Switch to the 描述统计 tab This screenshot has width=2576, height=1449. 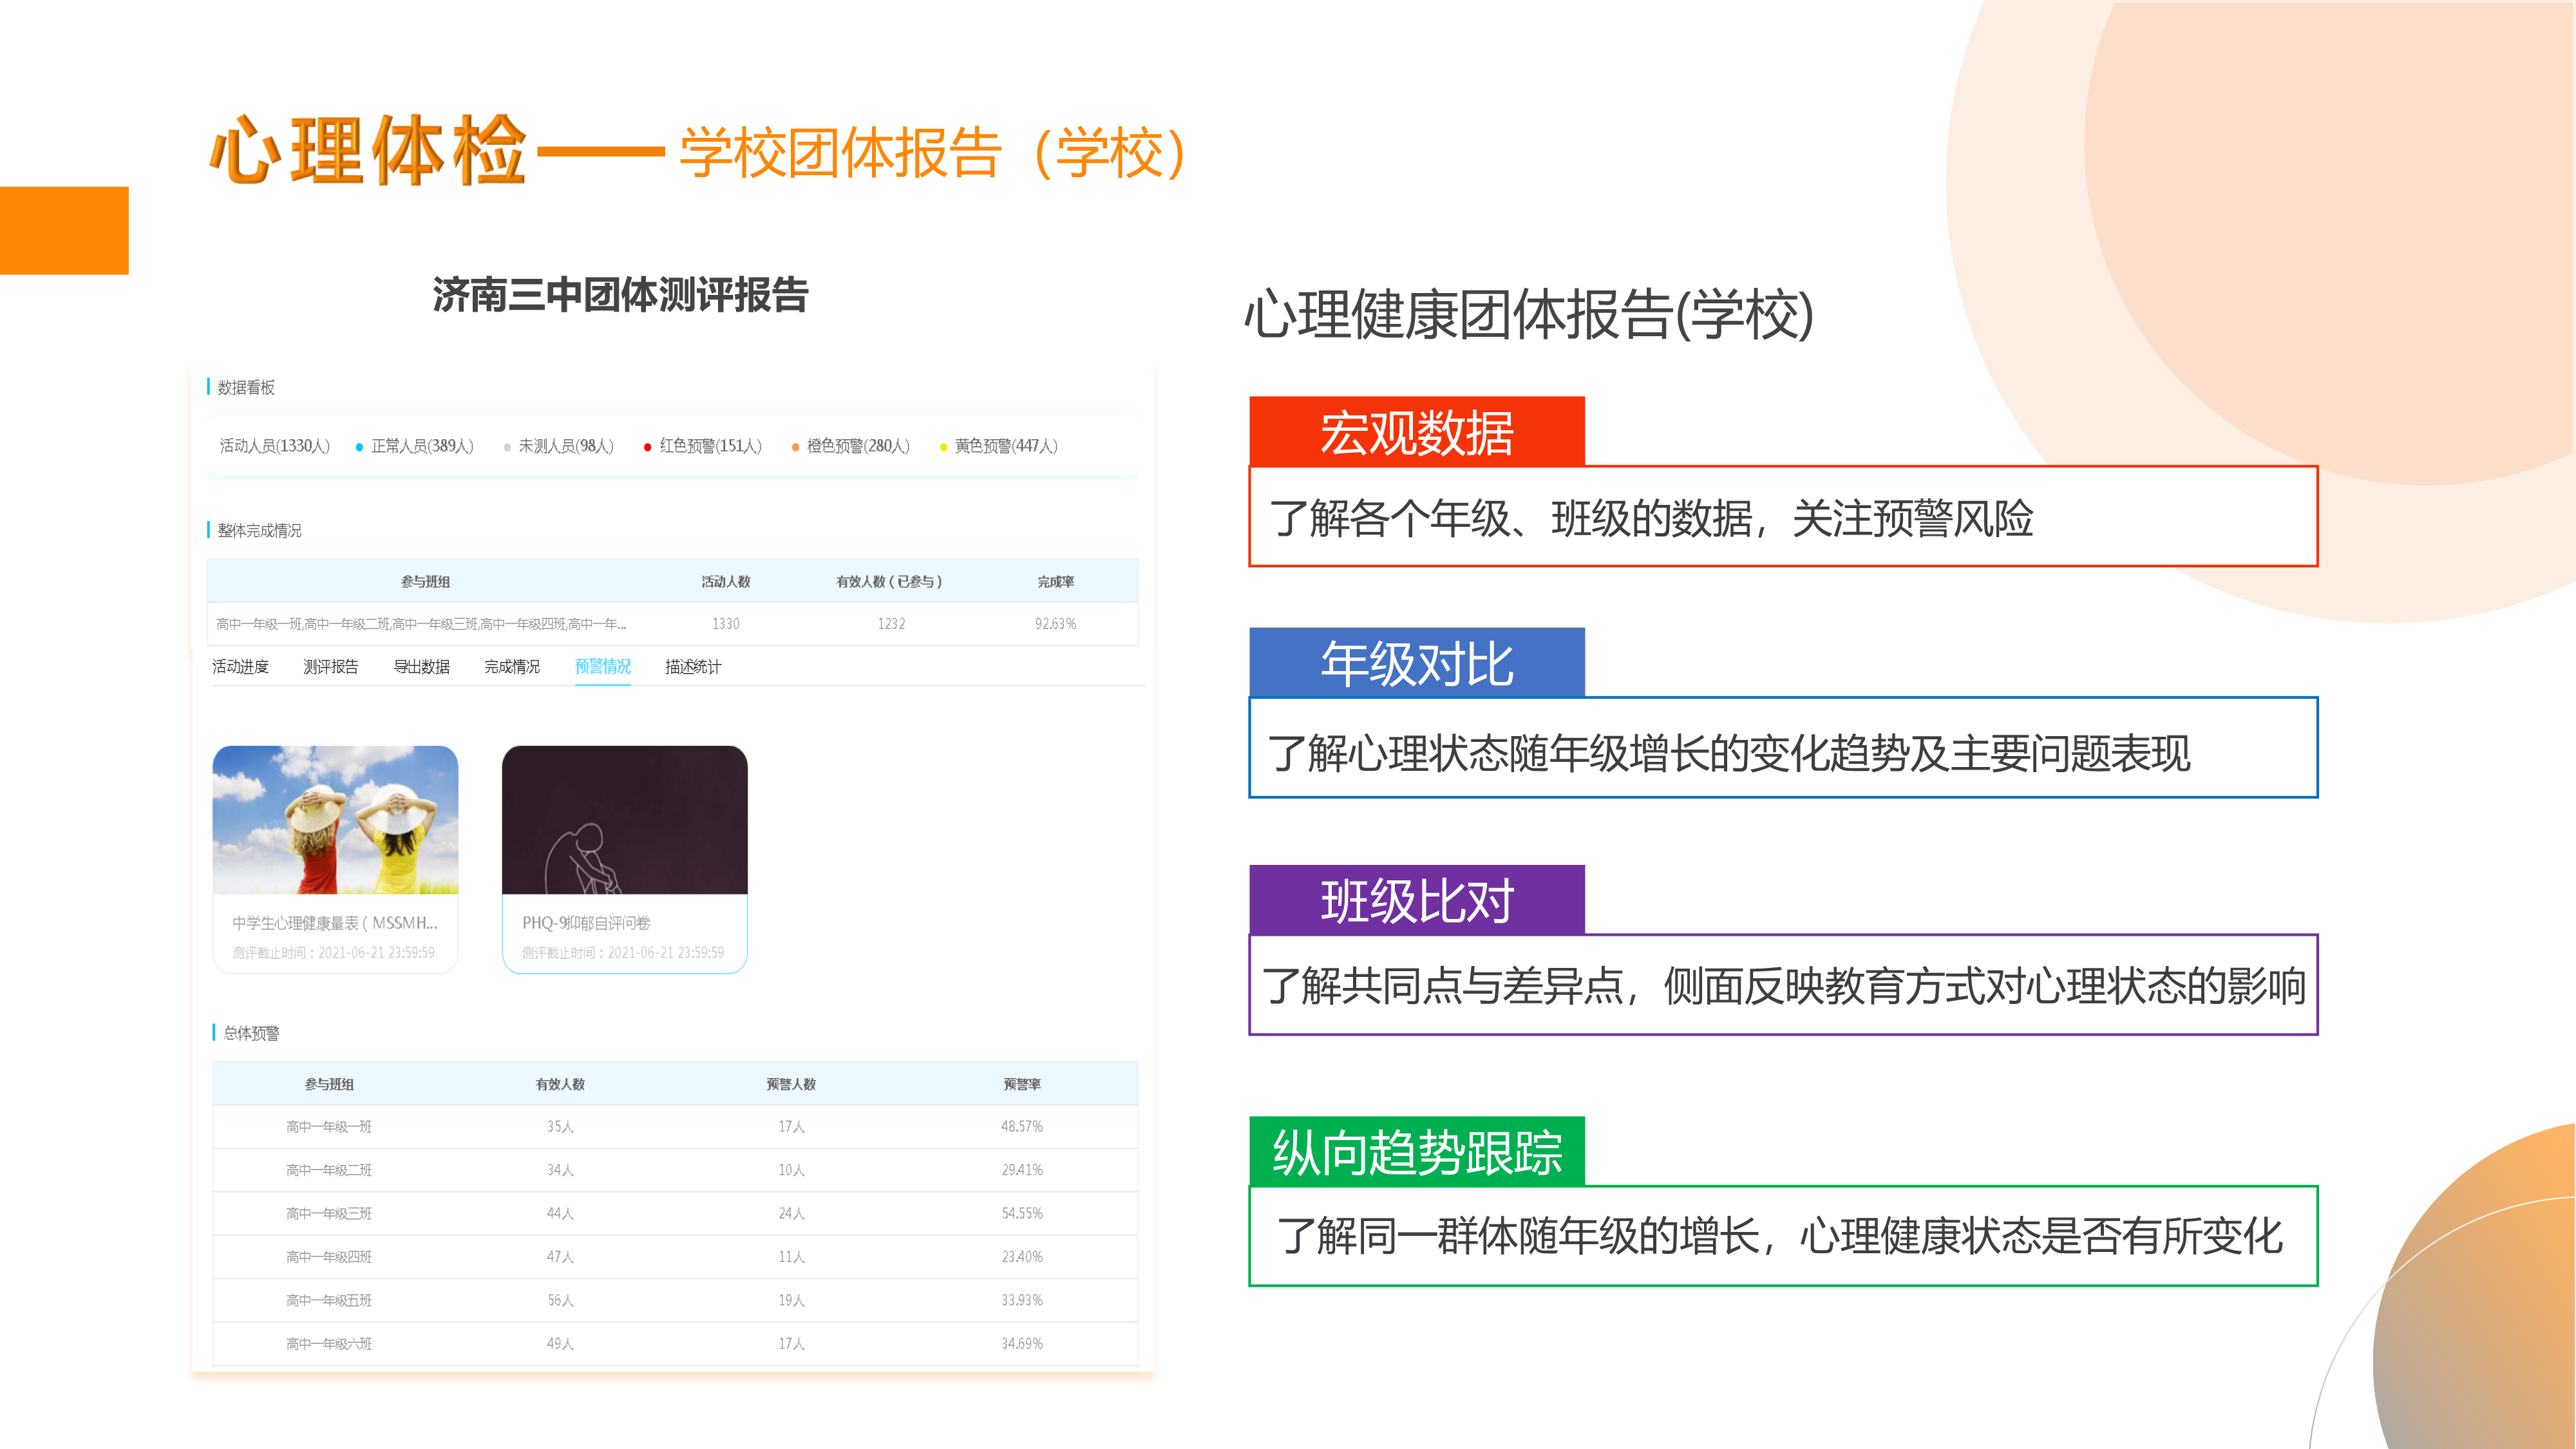(693, 667)
